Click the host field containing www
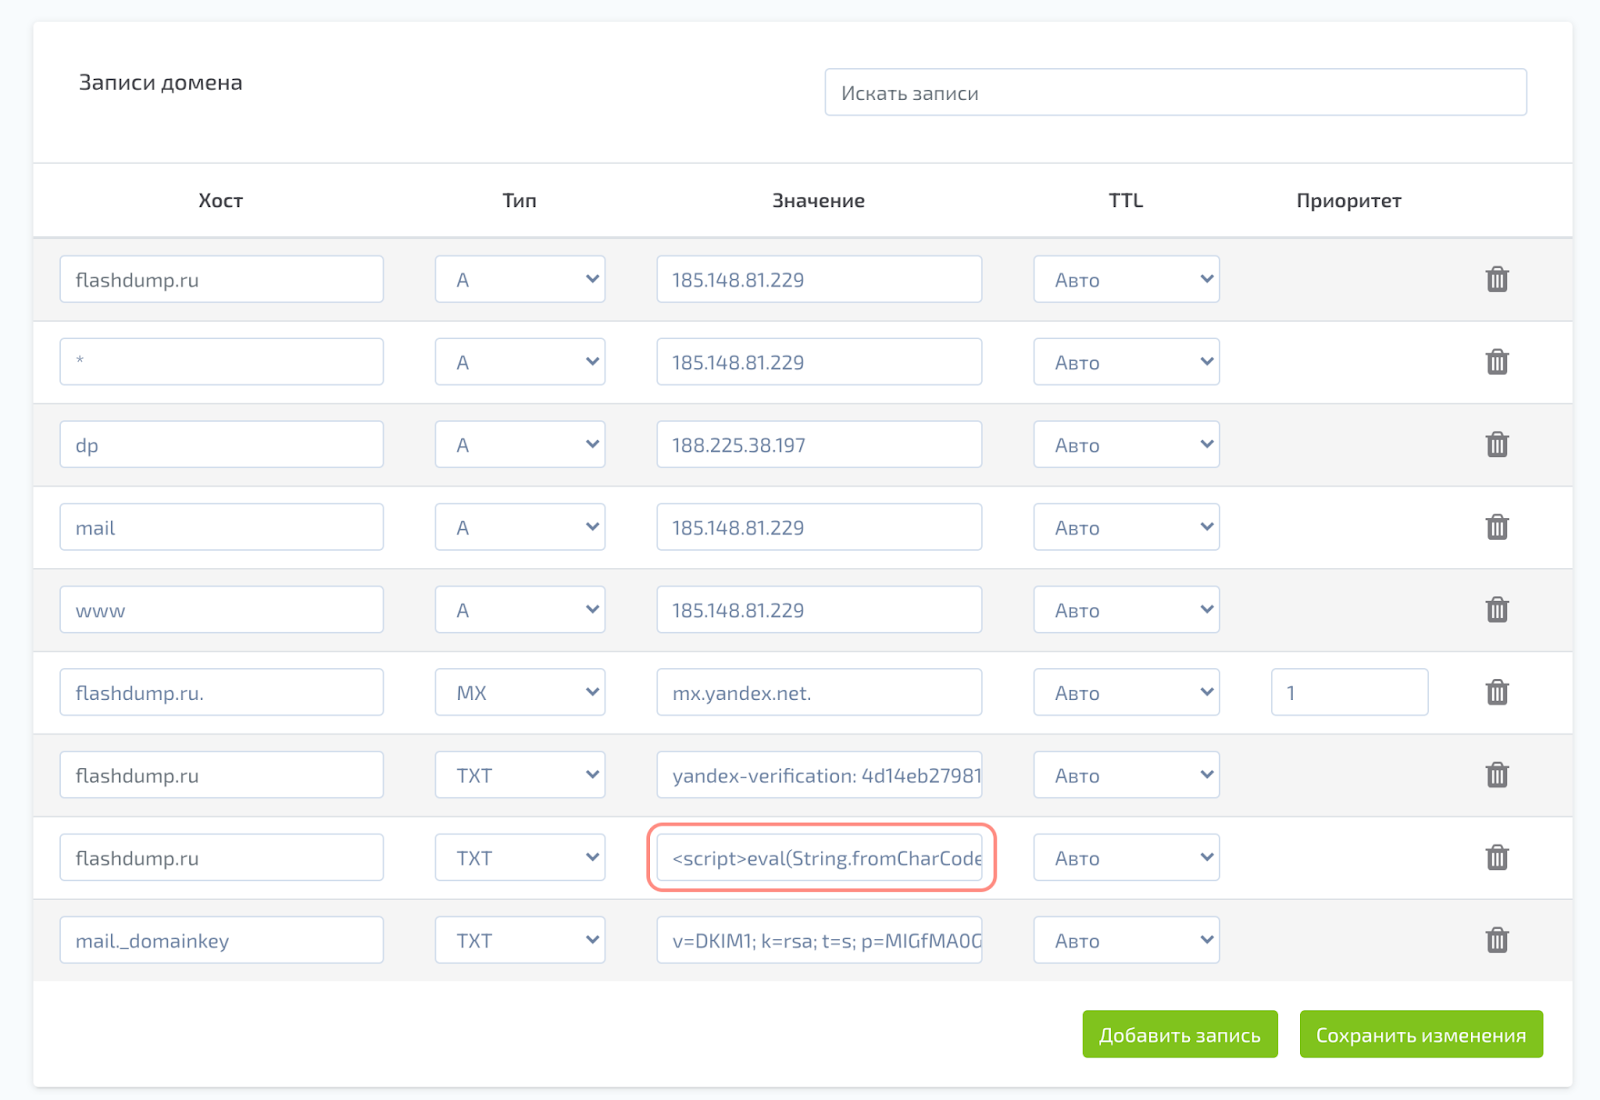The image size is (1600, 1100). 221,610
